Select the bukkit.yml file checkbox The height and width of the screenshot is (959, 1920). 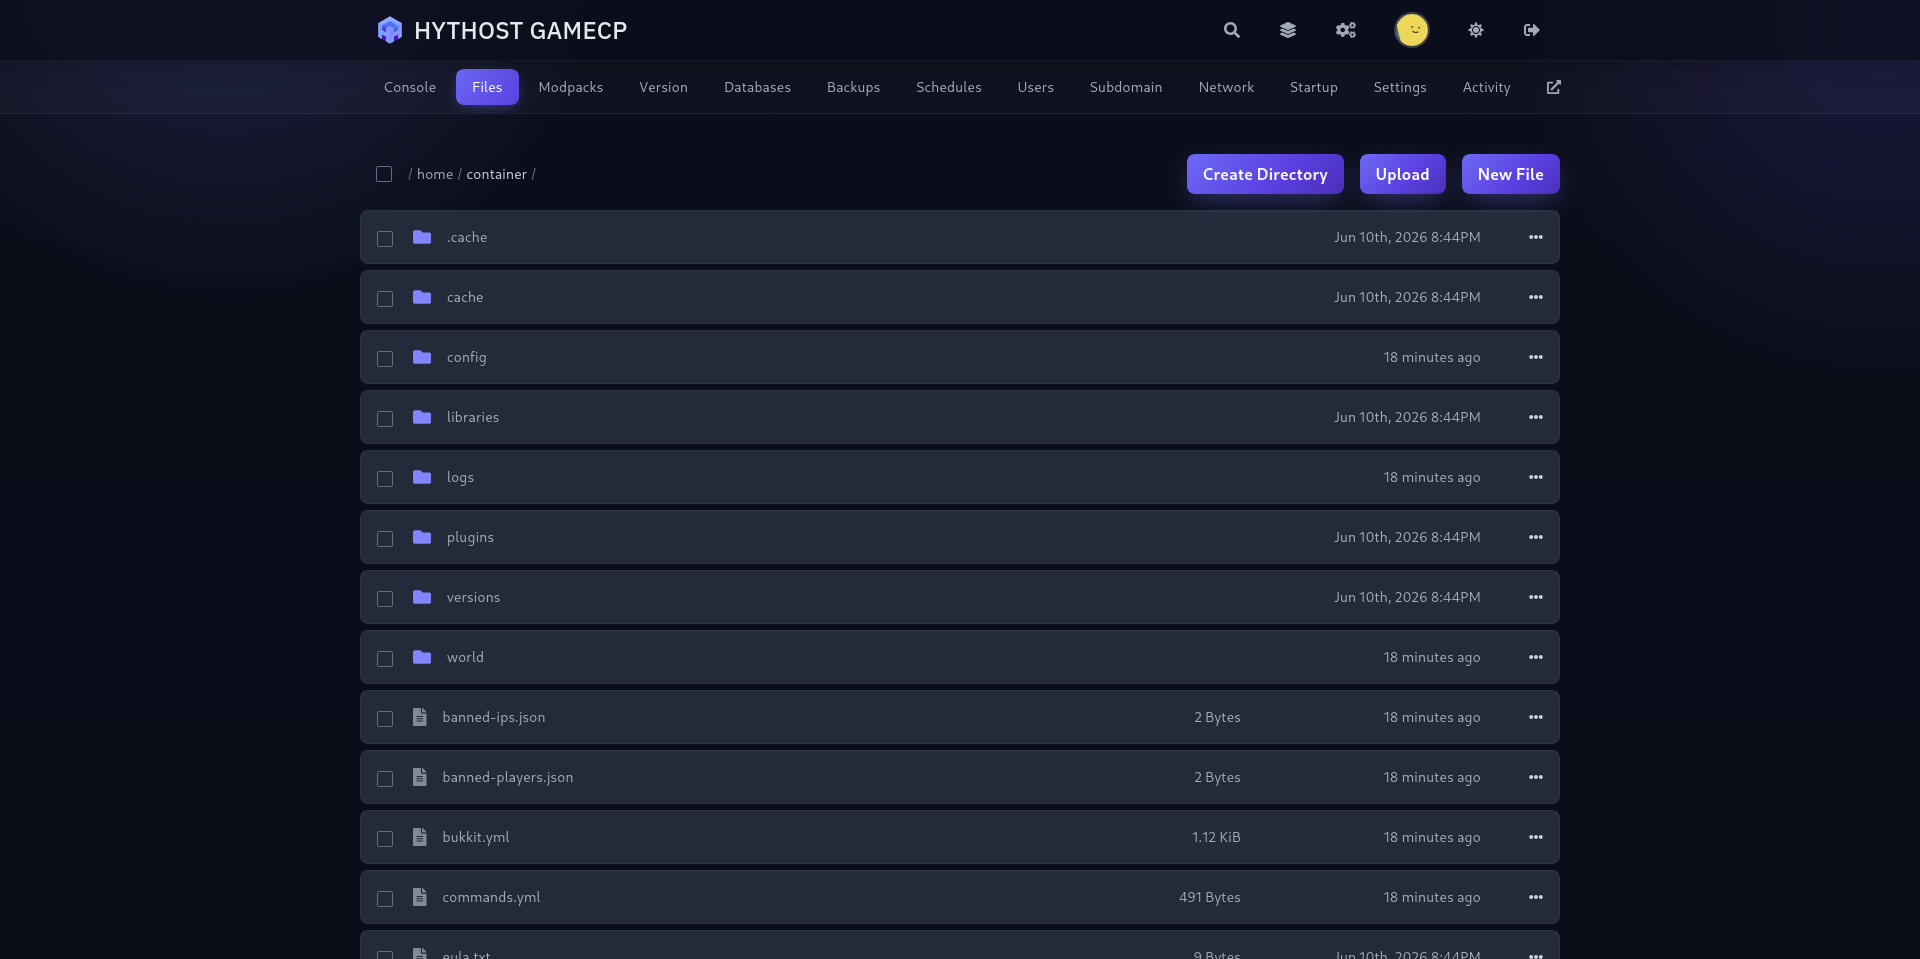point(385,838)
